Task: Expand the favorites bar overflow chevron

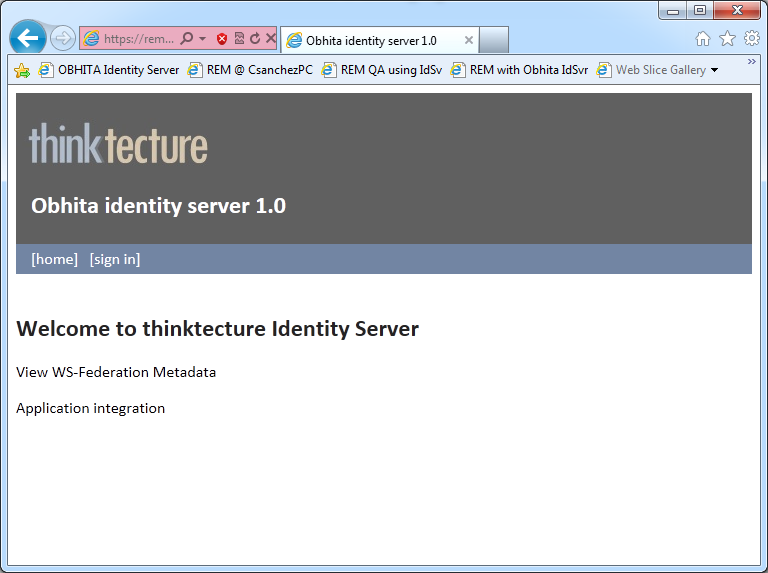Action: 751,61
